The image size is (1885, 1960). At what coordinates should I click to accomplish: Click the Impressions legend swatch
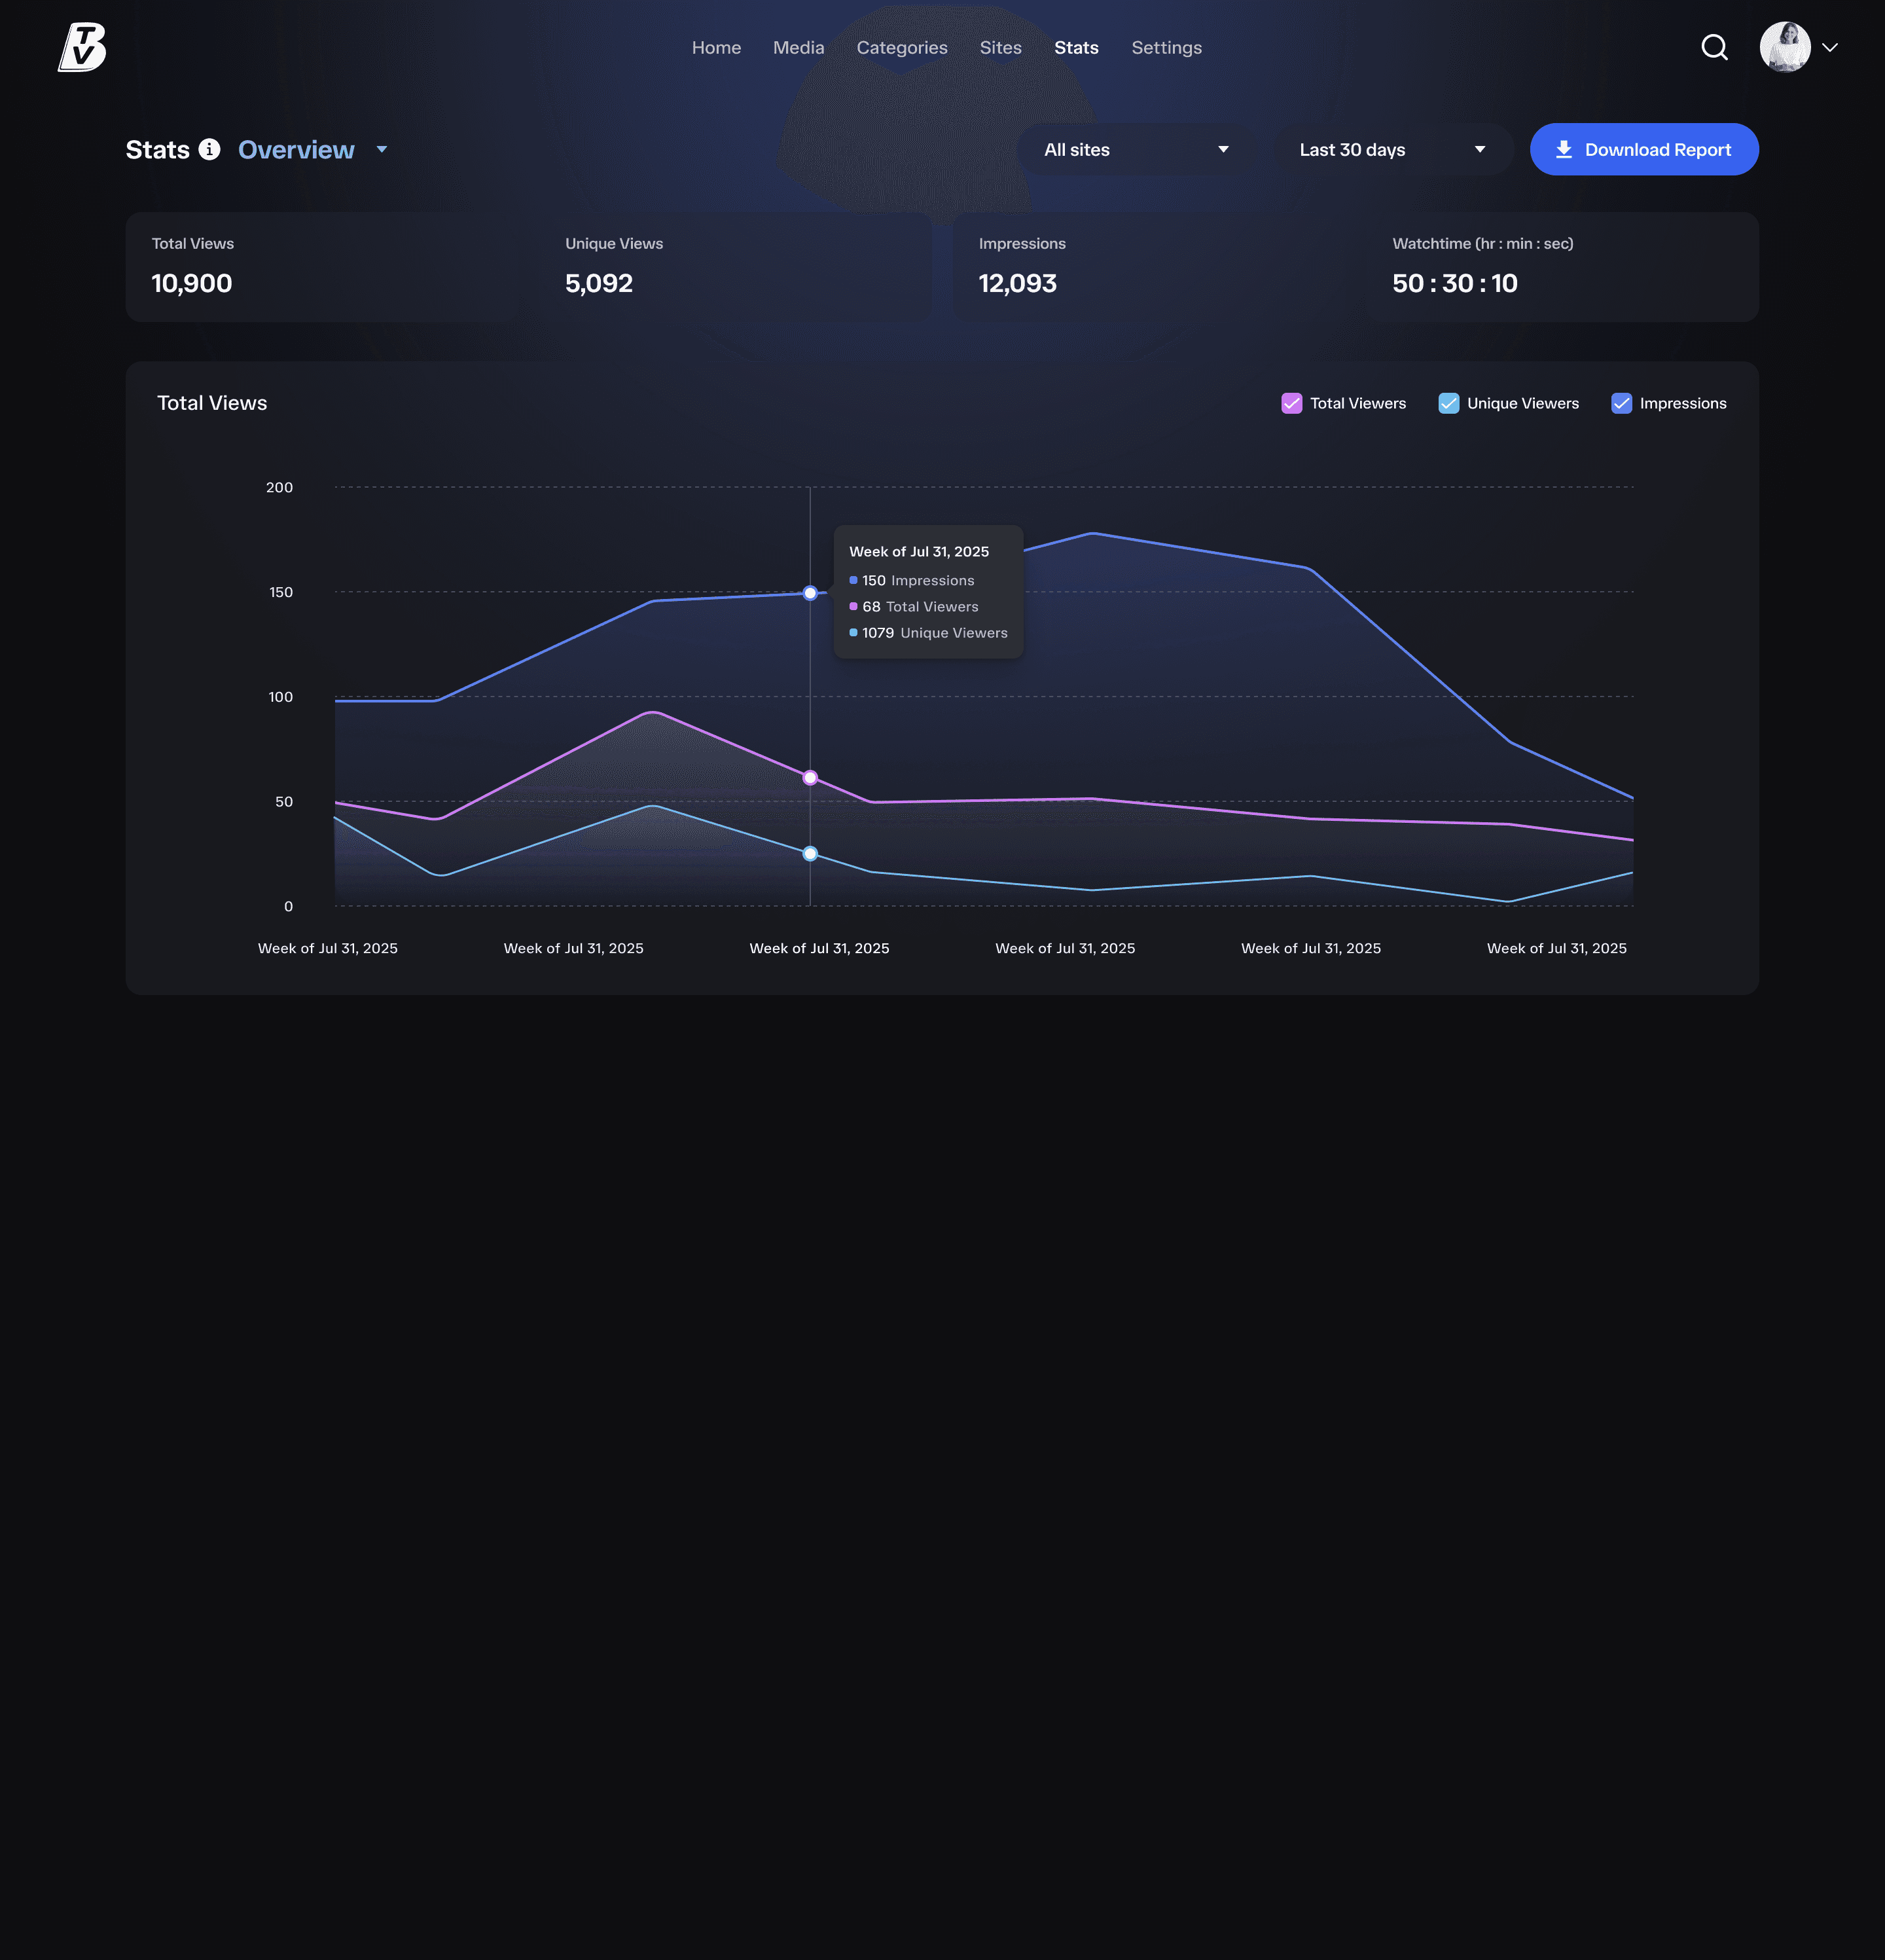click(1622, 403)
